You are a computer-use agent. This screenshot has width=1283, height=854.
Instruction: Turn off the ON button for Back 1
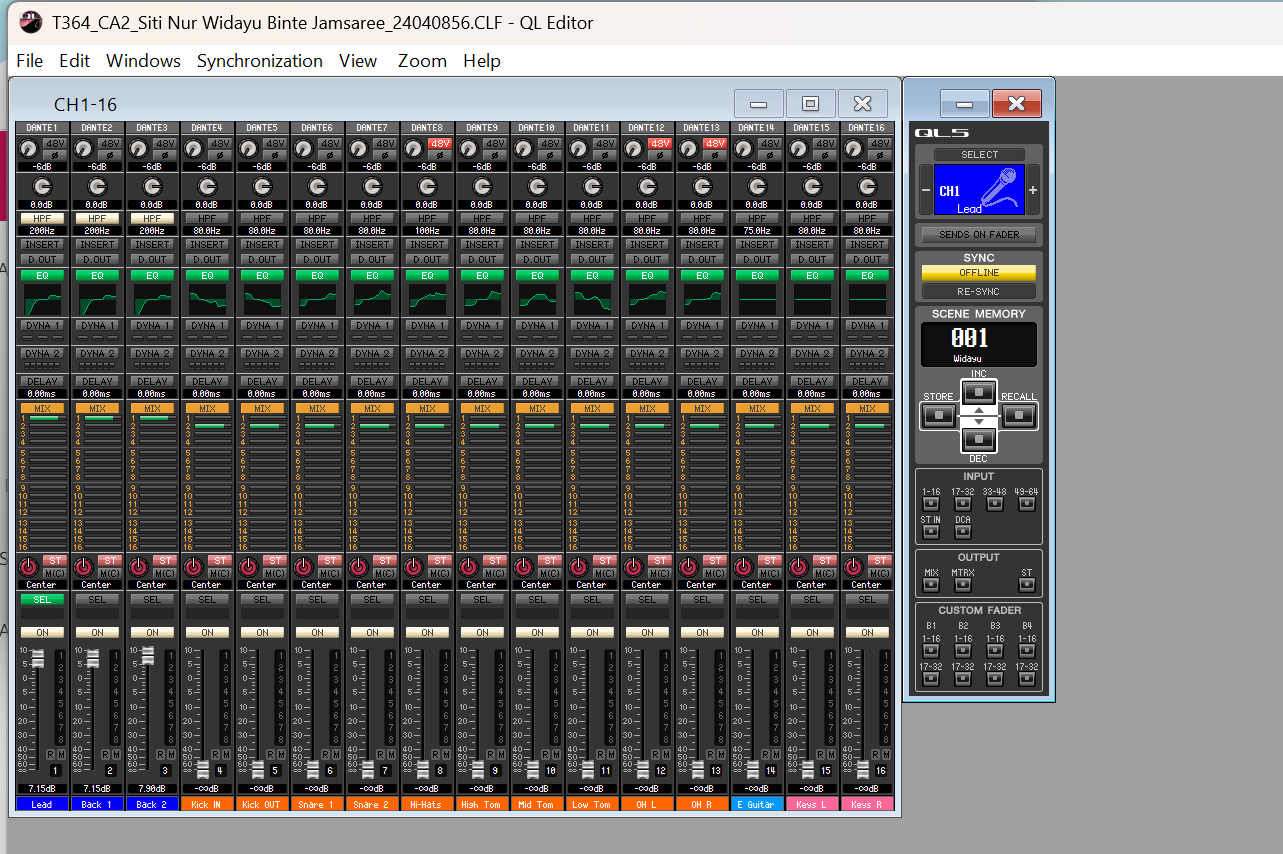point(97,632)
